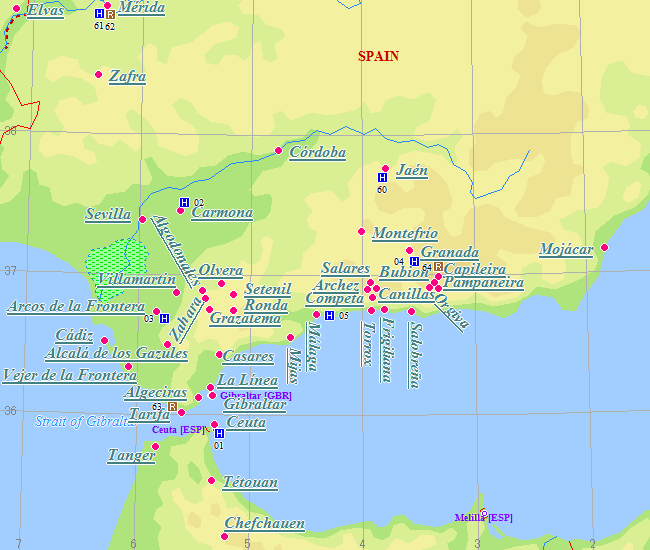Open the H icon below Jaén

pyautogui.click(x=382, y=178)
